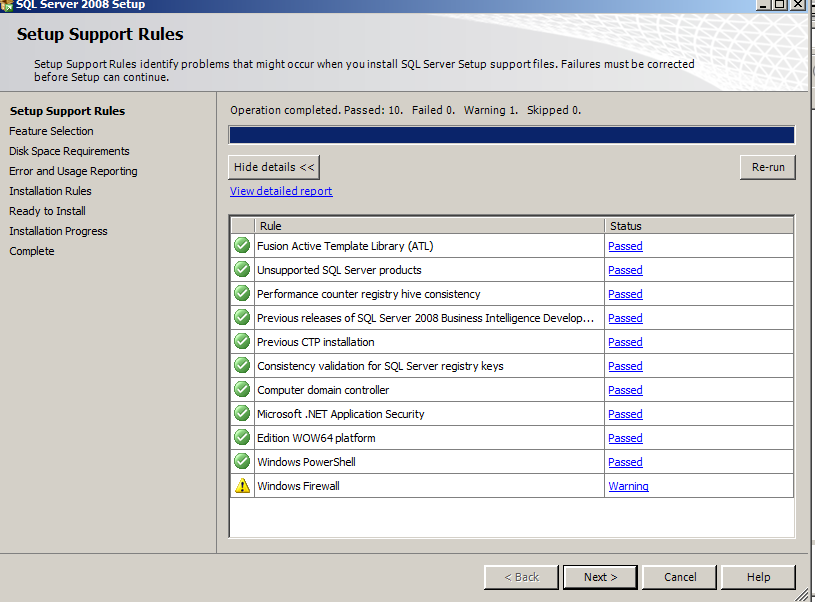The height and width of the screenshot is (602, 815).
Task: Cancel the SQL Server setup
Action: pyautogui.click(x=680, y=577)
